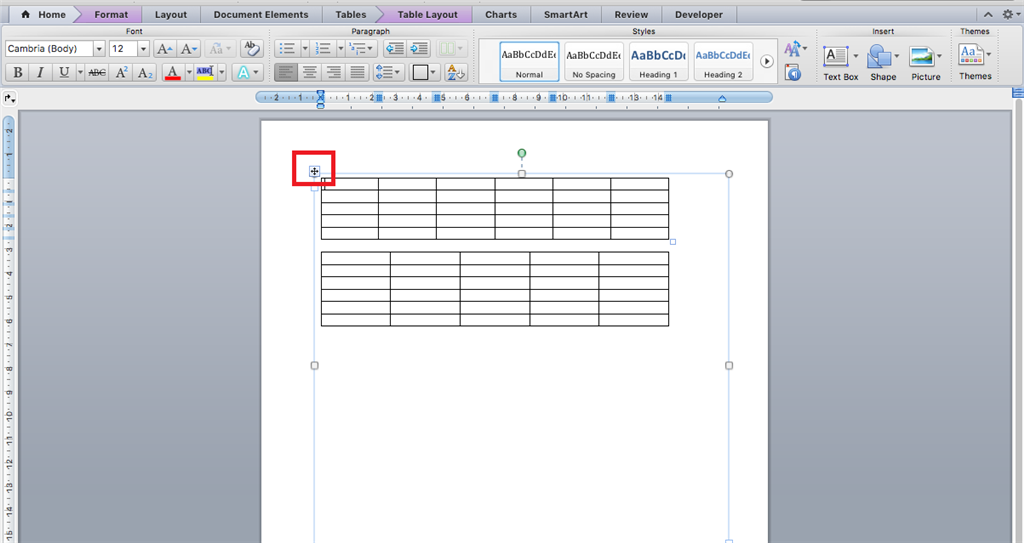Apply red font color swatch

pyautogui.click(x=172, y=73)
